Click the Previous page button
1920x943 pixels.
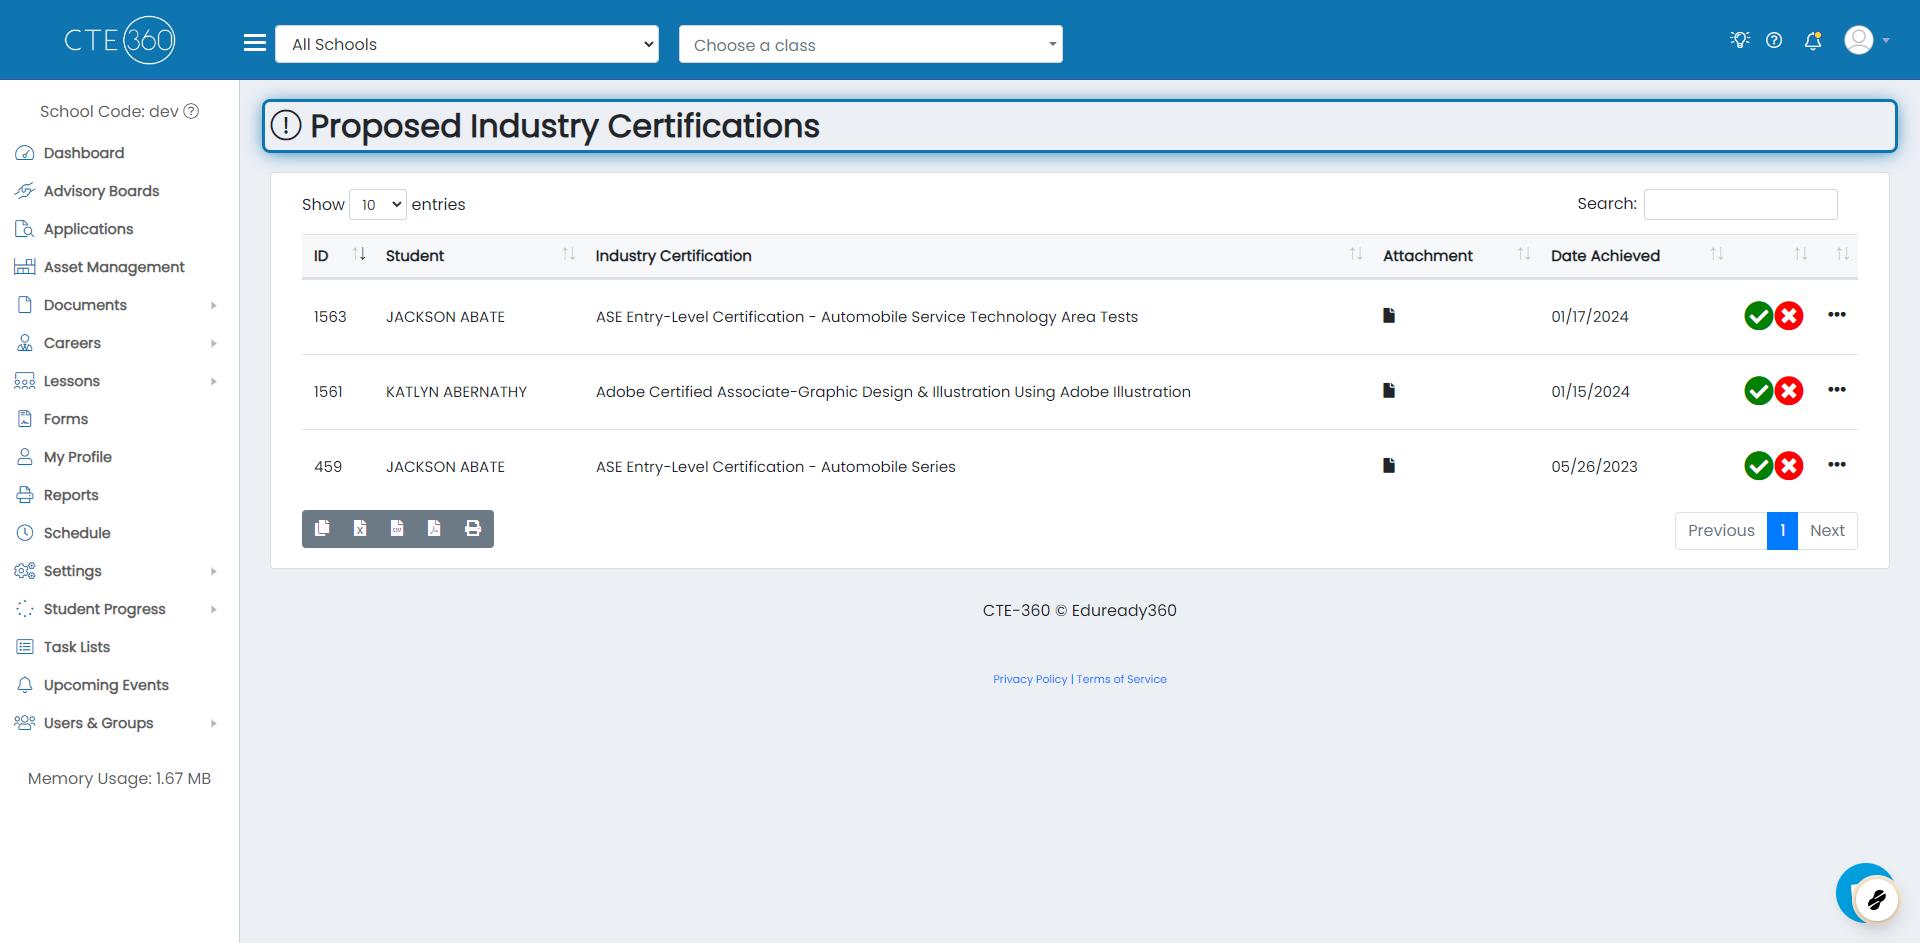point(1721,531)
